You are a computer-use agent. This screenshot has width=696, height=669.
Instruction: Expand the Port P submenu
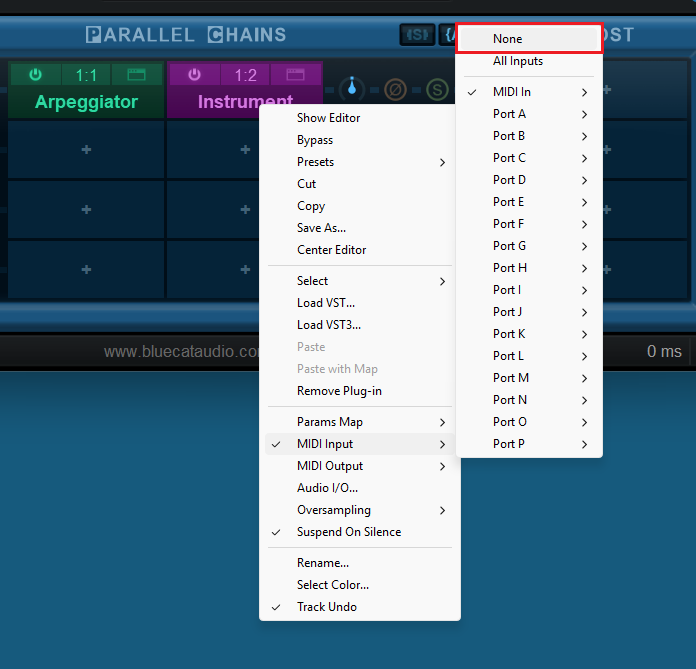click(529, 444)
